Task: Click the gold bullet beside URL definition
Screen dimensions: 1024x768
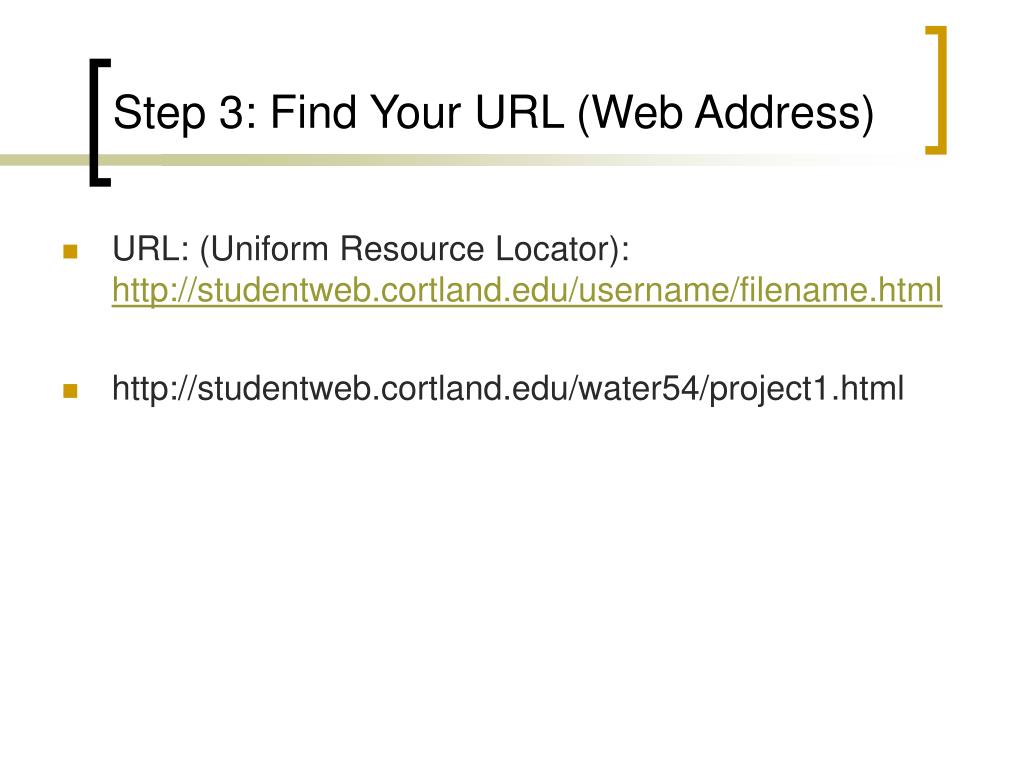Action: tap(71, 251)
